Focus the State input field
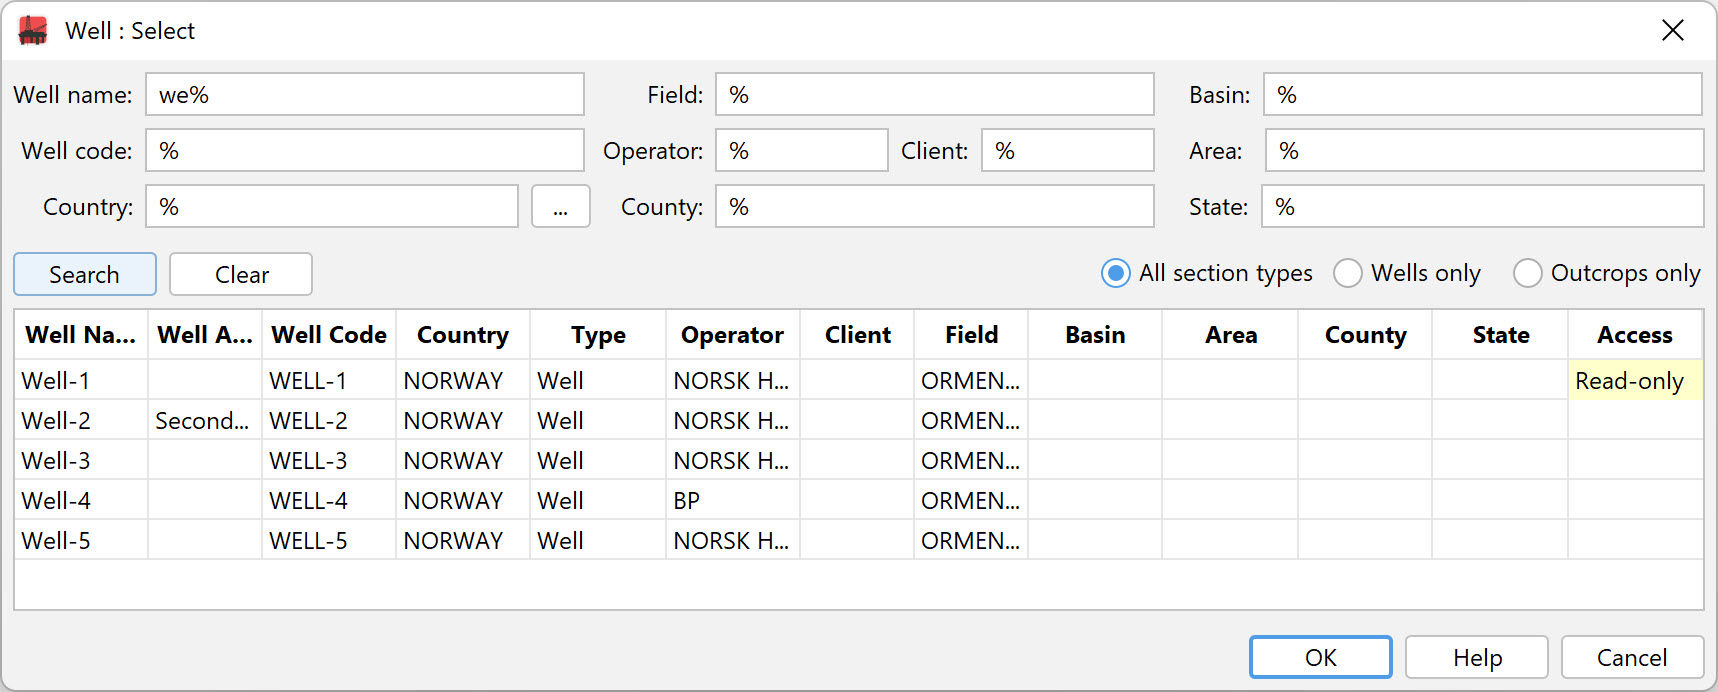The image size is (1718, 692). click(1482, 206)
